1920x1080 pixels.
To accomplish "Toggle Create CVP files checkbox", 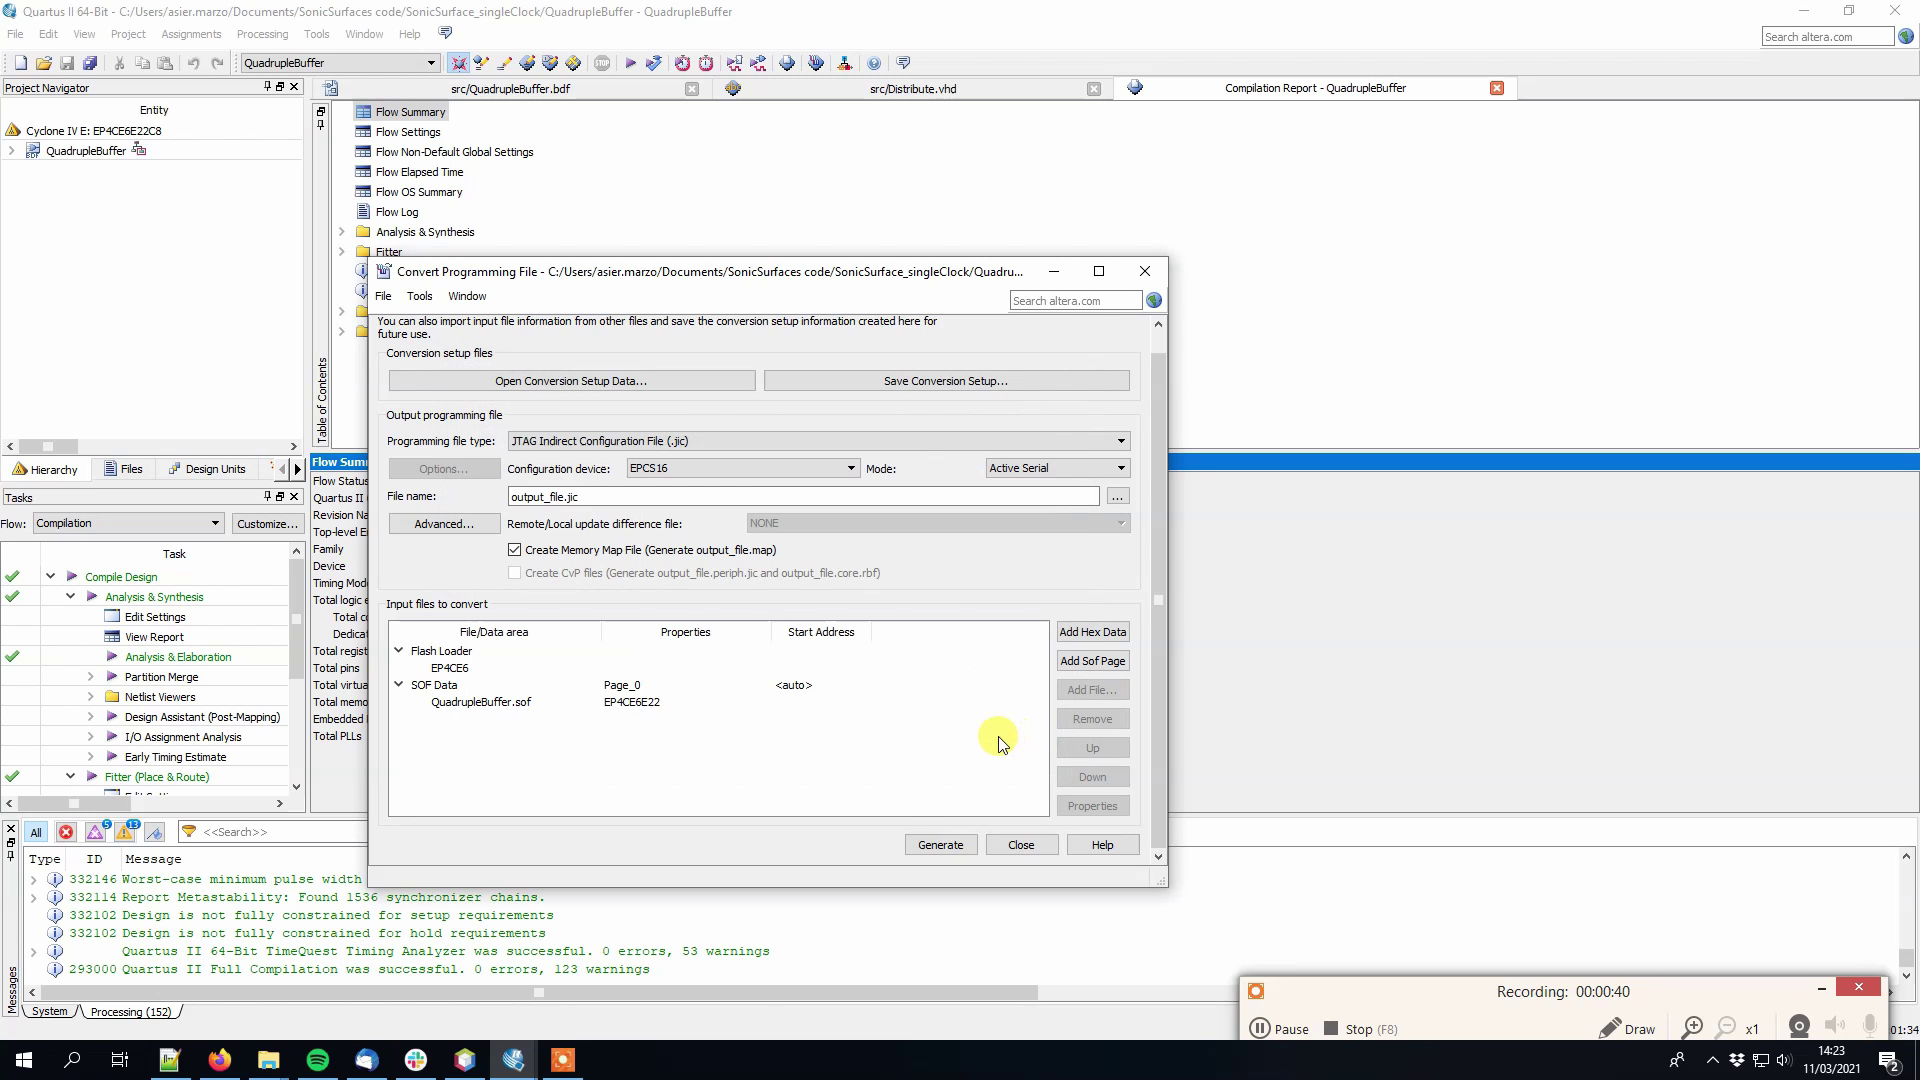I will coord(514,572).
